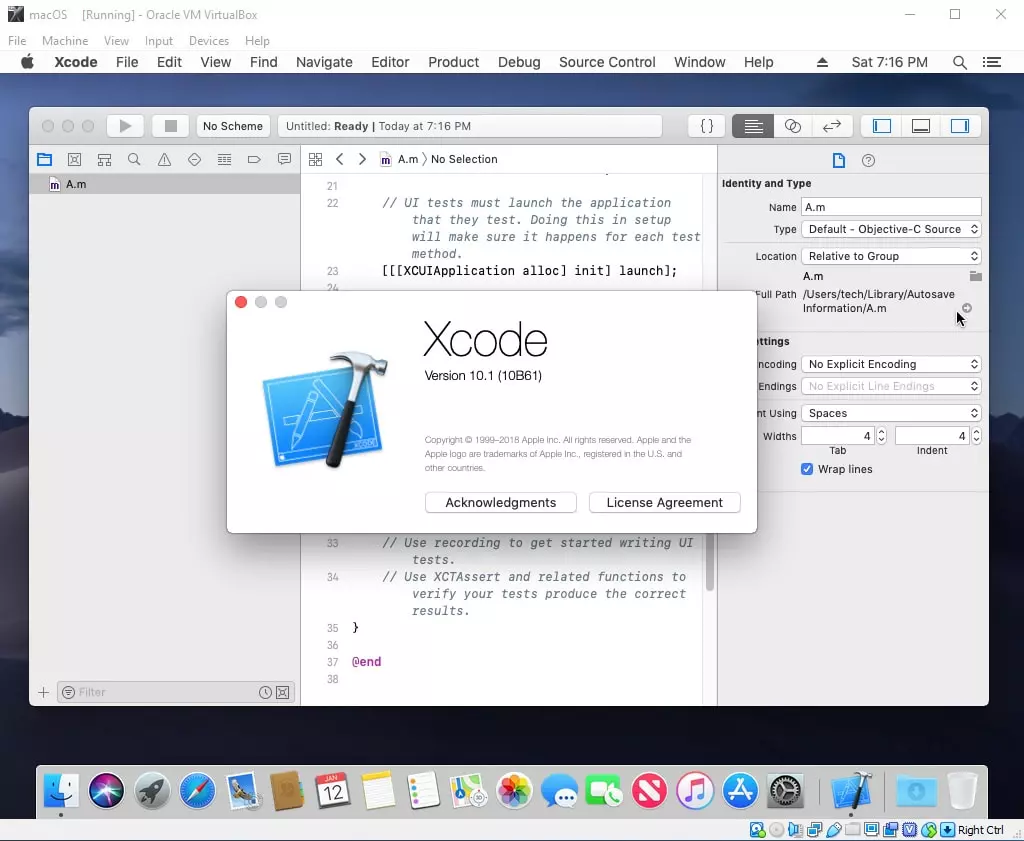Viewport: 1024px width, 841px height.
Task: Click the folder icon to choose file location
Action: click(976, 276)
